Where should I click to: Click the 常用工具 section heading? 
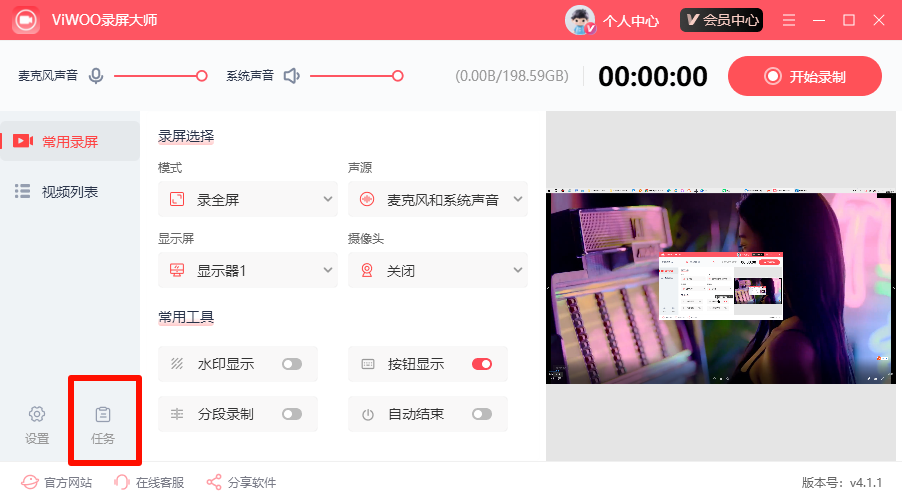(186, 317)
